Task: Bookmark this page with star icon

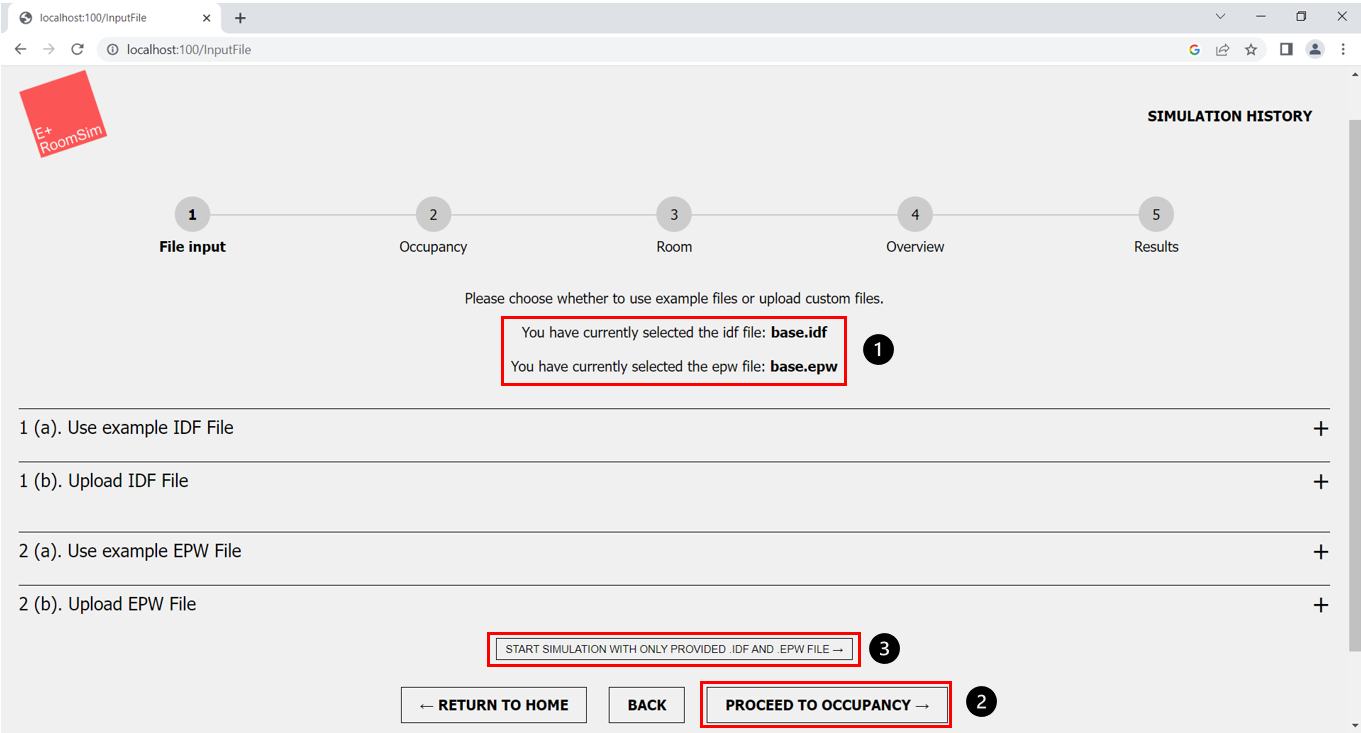Action: (1250, 49)
